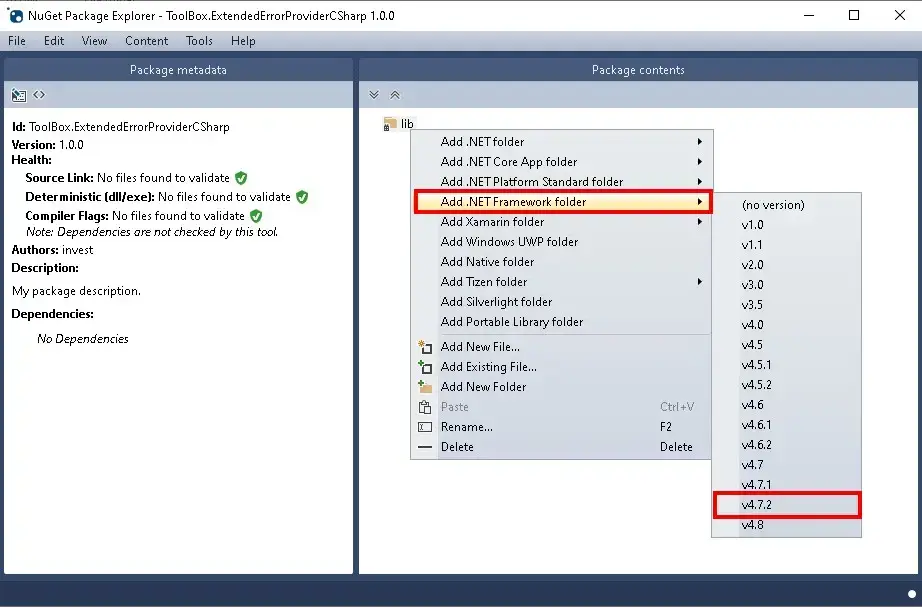Pick framework version v3.5

pos(786,305)
